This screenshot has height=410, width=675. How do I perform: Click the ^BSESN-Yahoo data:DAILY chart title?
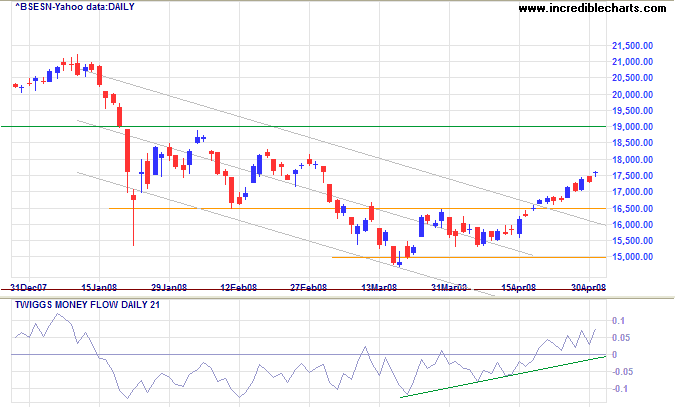[x=75, y=7]
